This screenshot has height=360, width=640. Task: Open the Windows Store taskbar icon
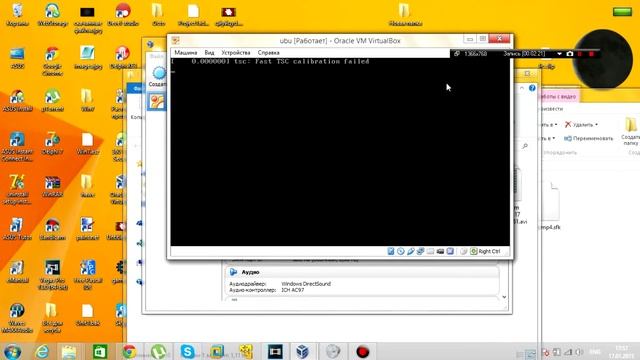[100, 351]
